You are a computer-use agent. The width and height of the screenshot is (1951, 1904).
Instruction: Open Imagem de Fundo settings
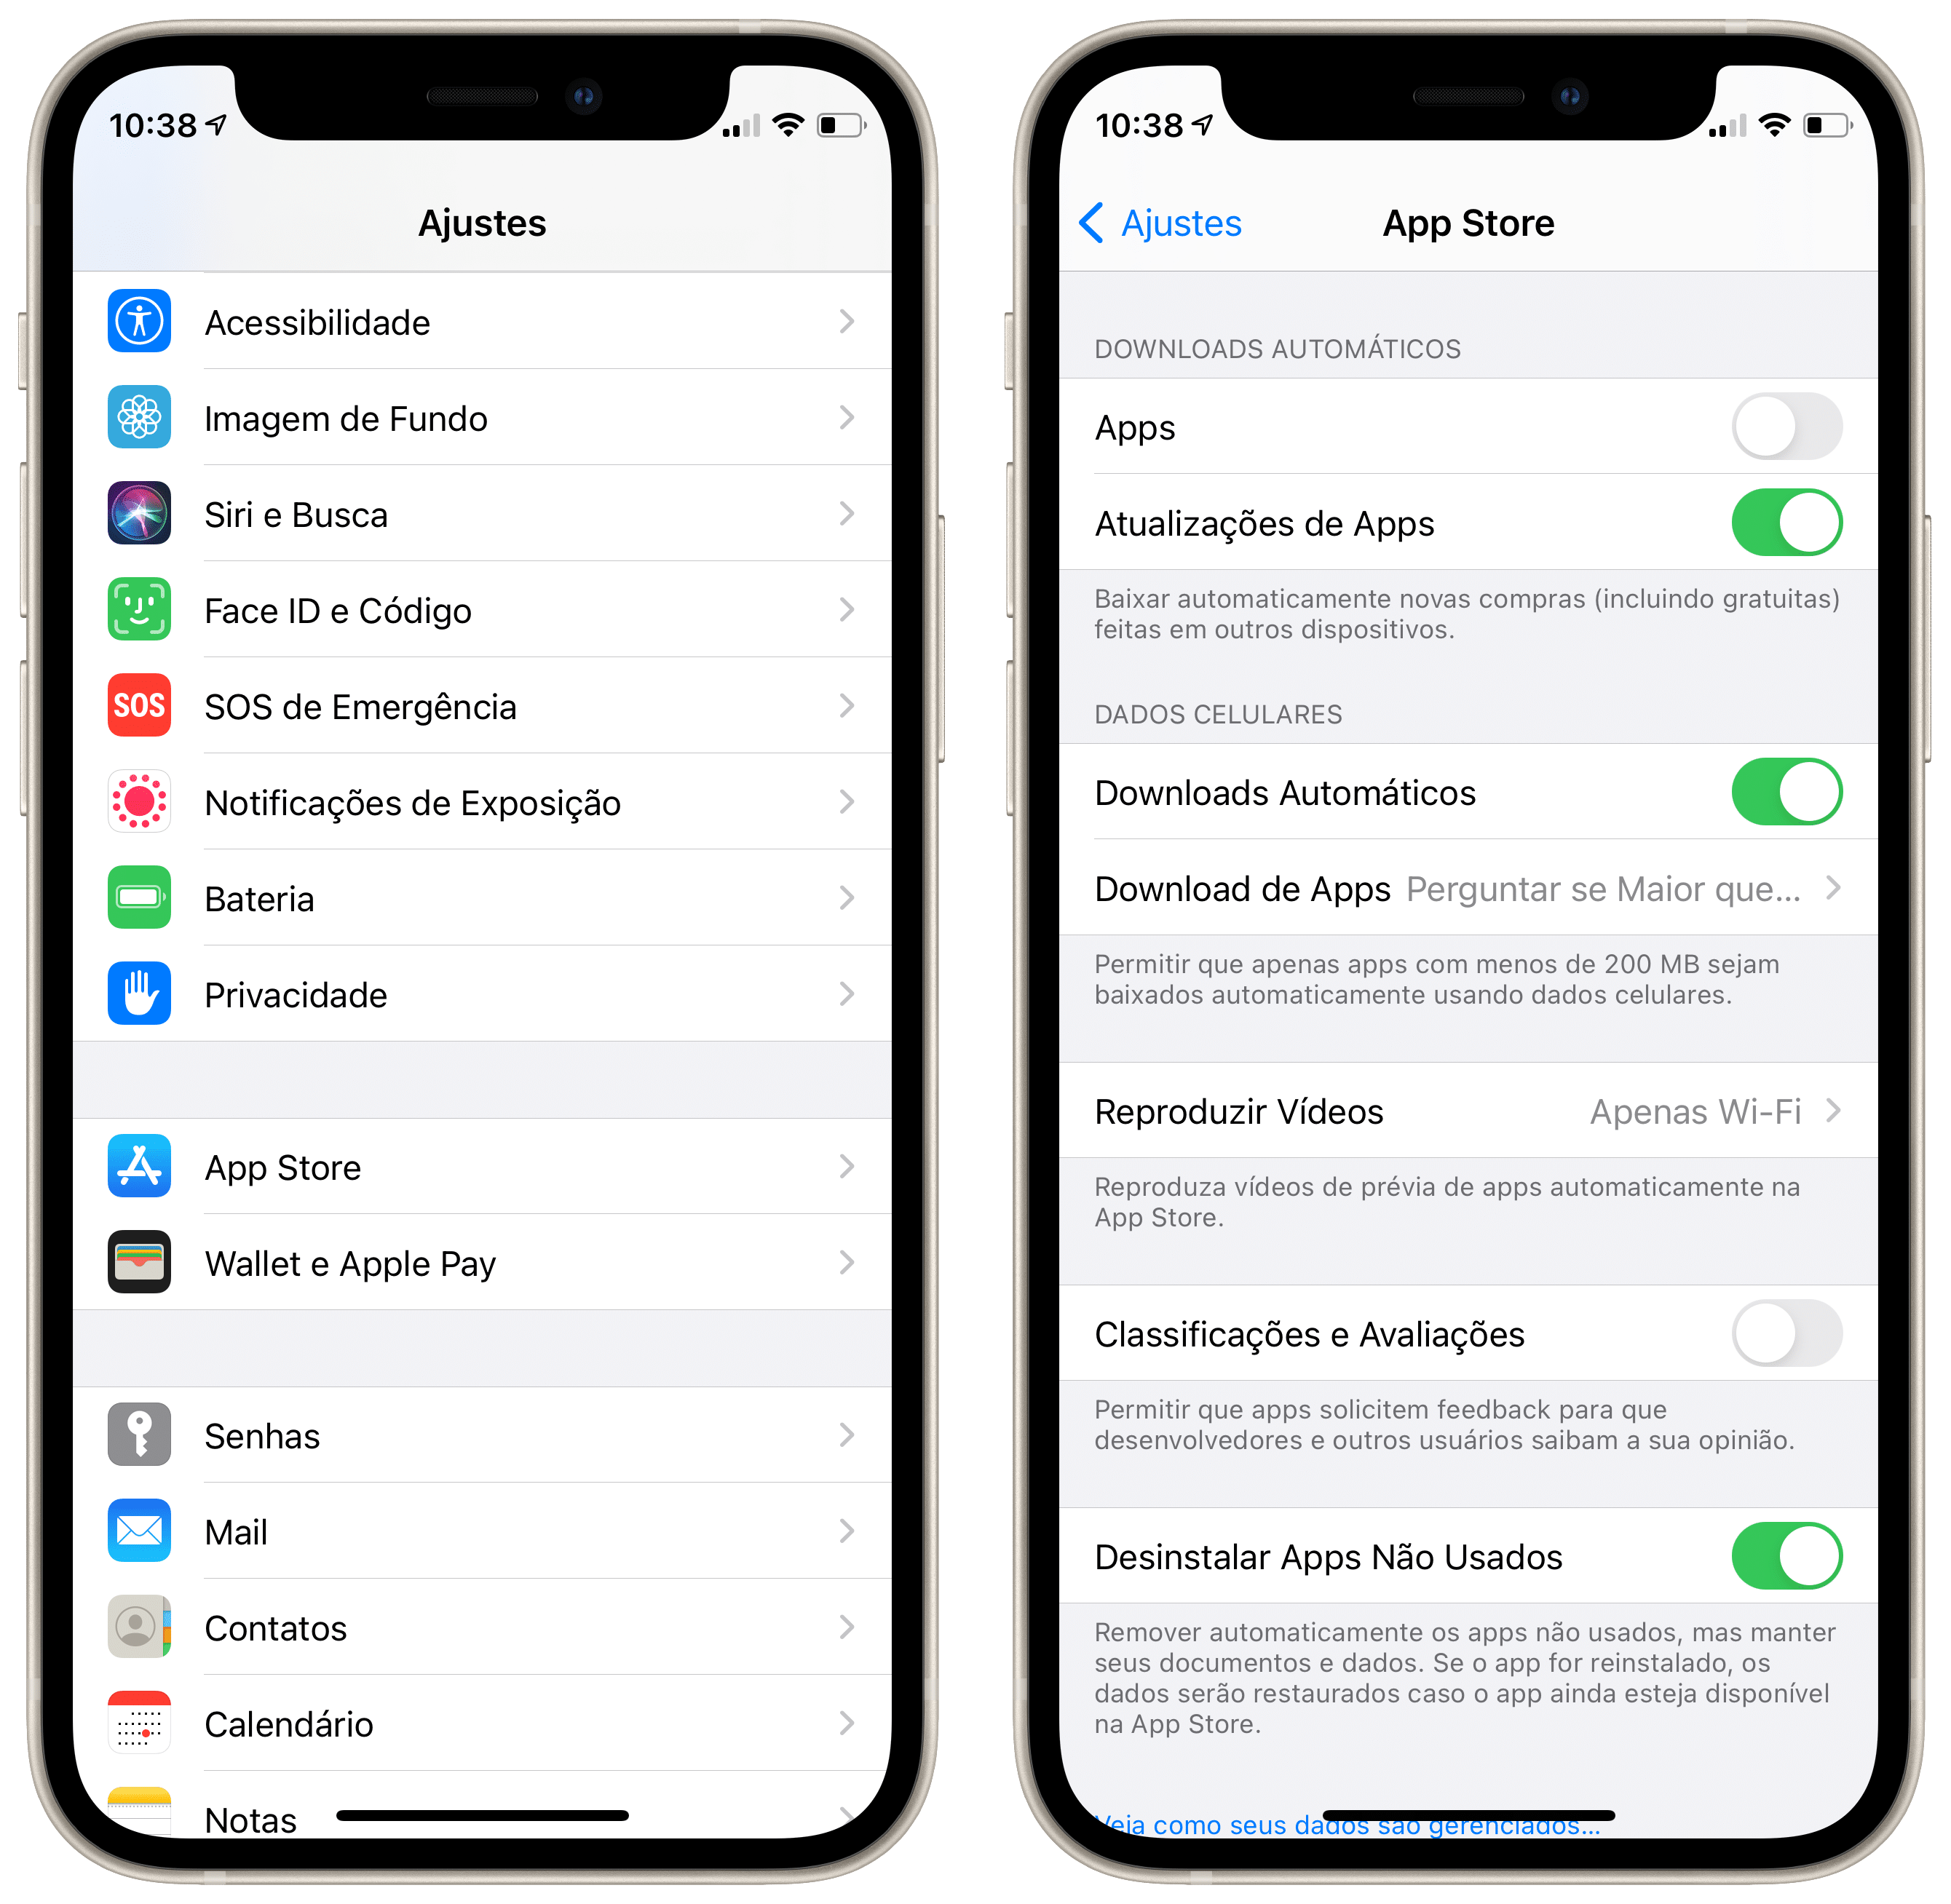tap(490, 417)
